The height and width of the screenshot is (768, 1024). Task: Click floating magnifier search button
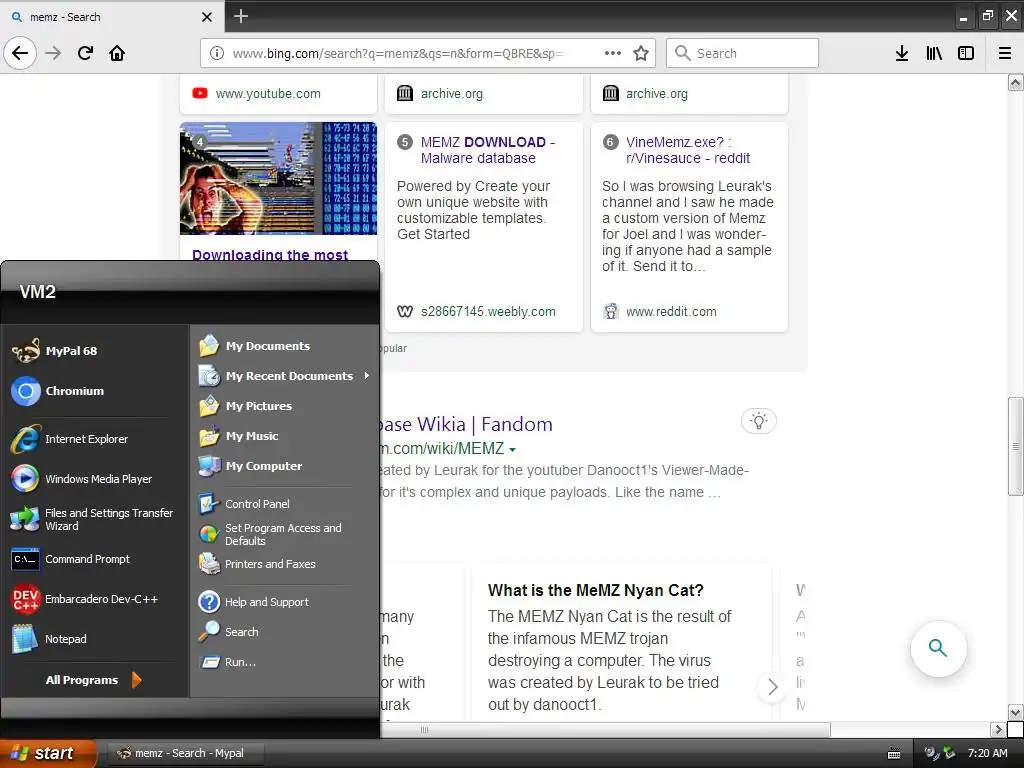coord(938,648)
